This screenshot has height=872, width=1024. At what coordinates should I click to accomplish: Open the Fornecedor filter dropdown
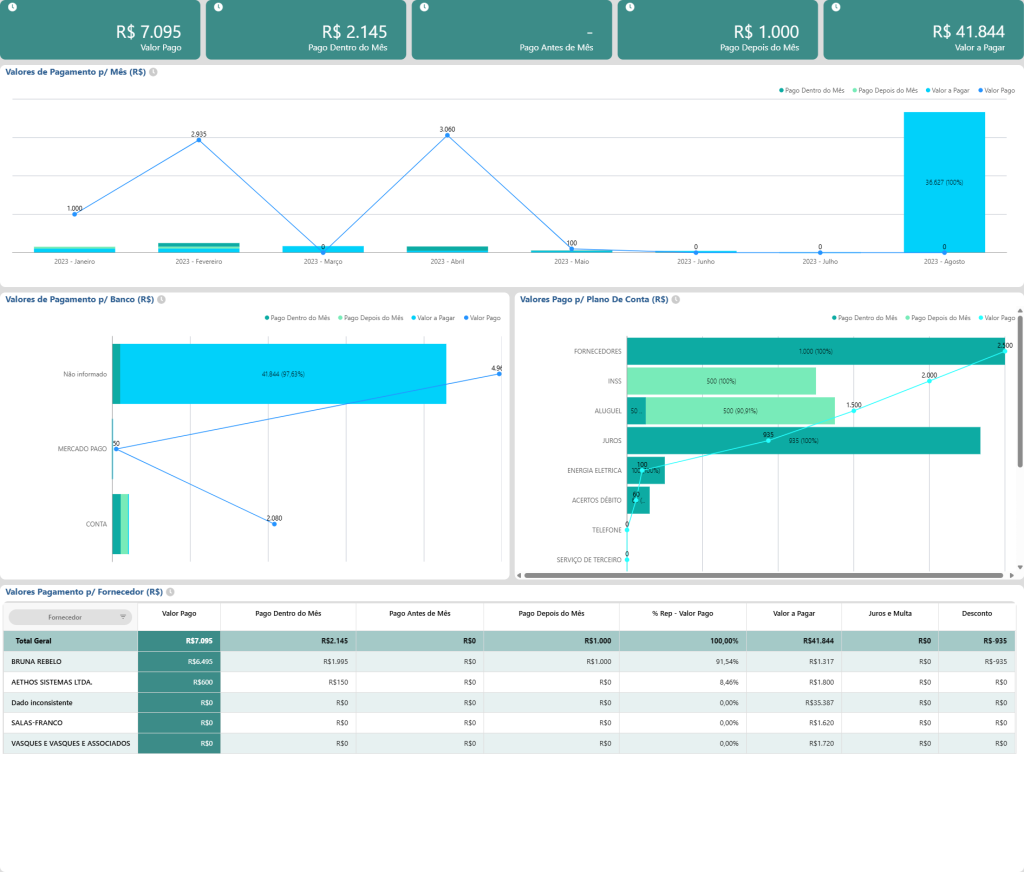coord(68,617)
